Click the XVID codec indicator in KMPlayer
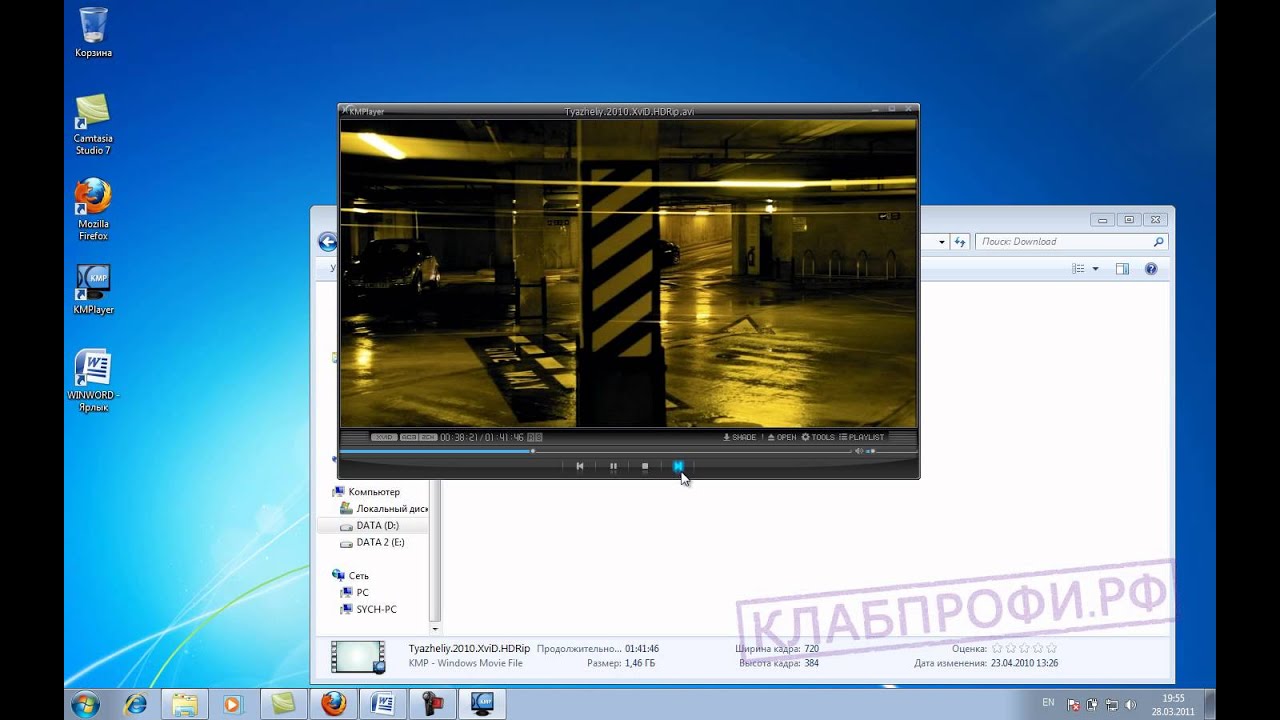 [x=384, y=437]
